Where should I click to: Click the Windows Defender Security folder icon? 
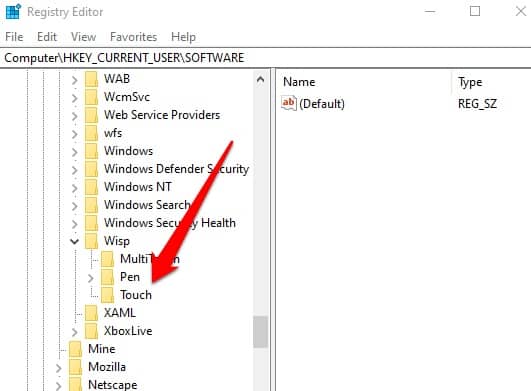click(x=91, y=169)
